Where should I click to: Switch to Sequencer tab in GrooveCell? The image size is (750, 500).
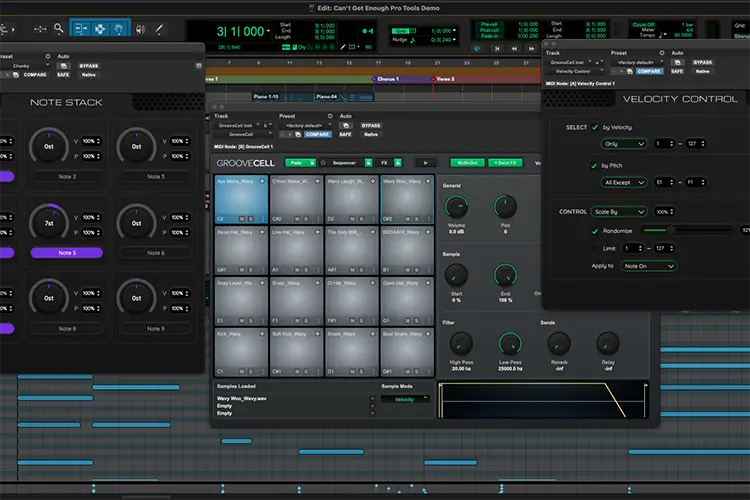point(343,163)
